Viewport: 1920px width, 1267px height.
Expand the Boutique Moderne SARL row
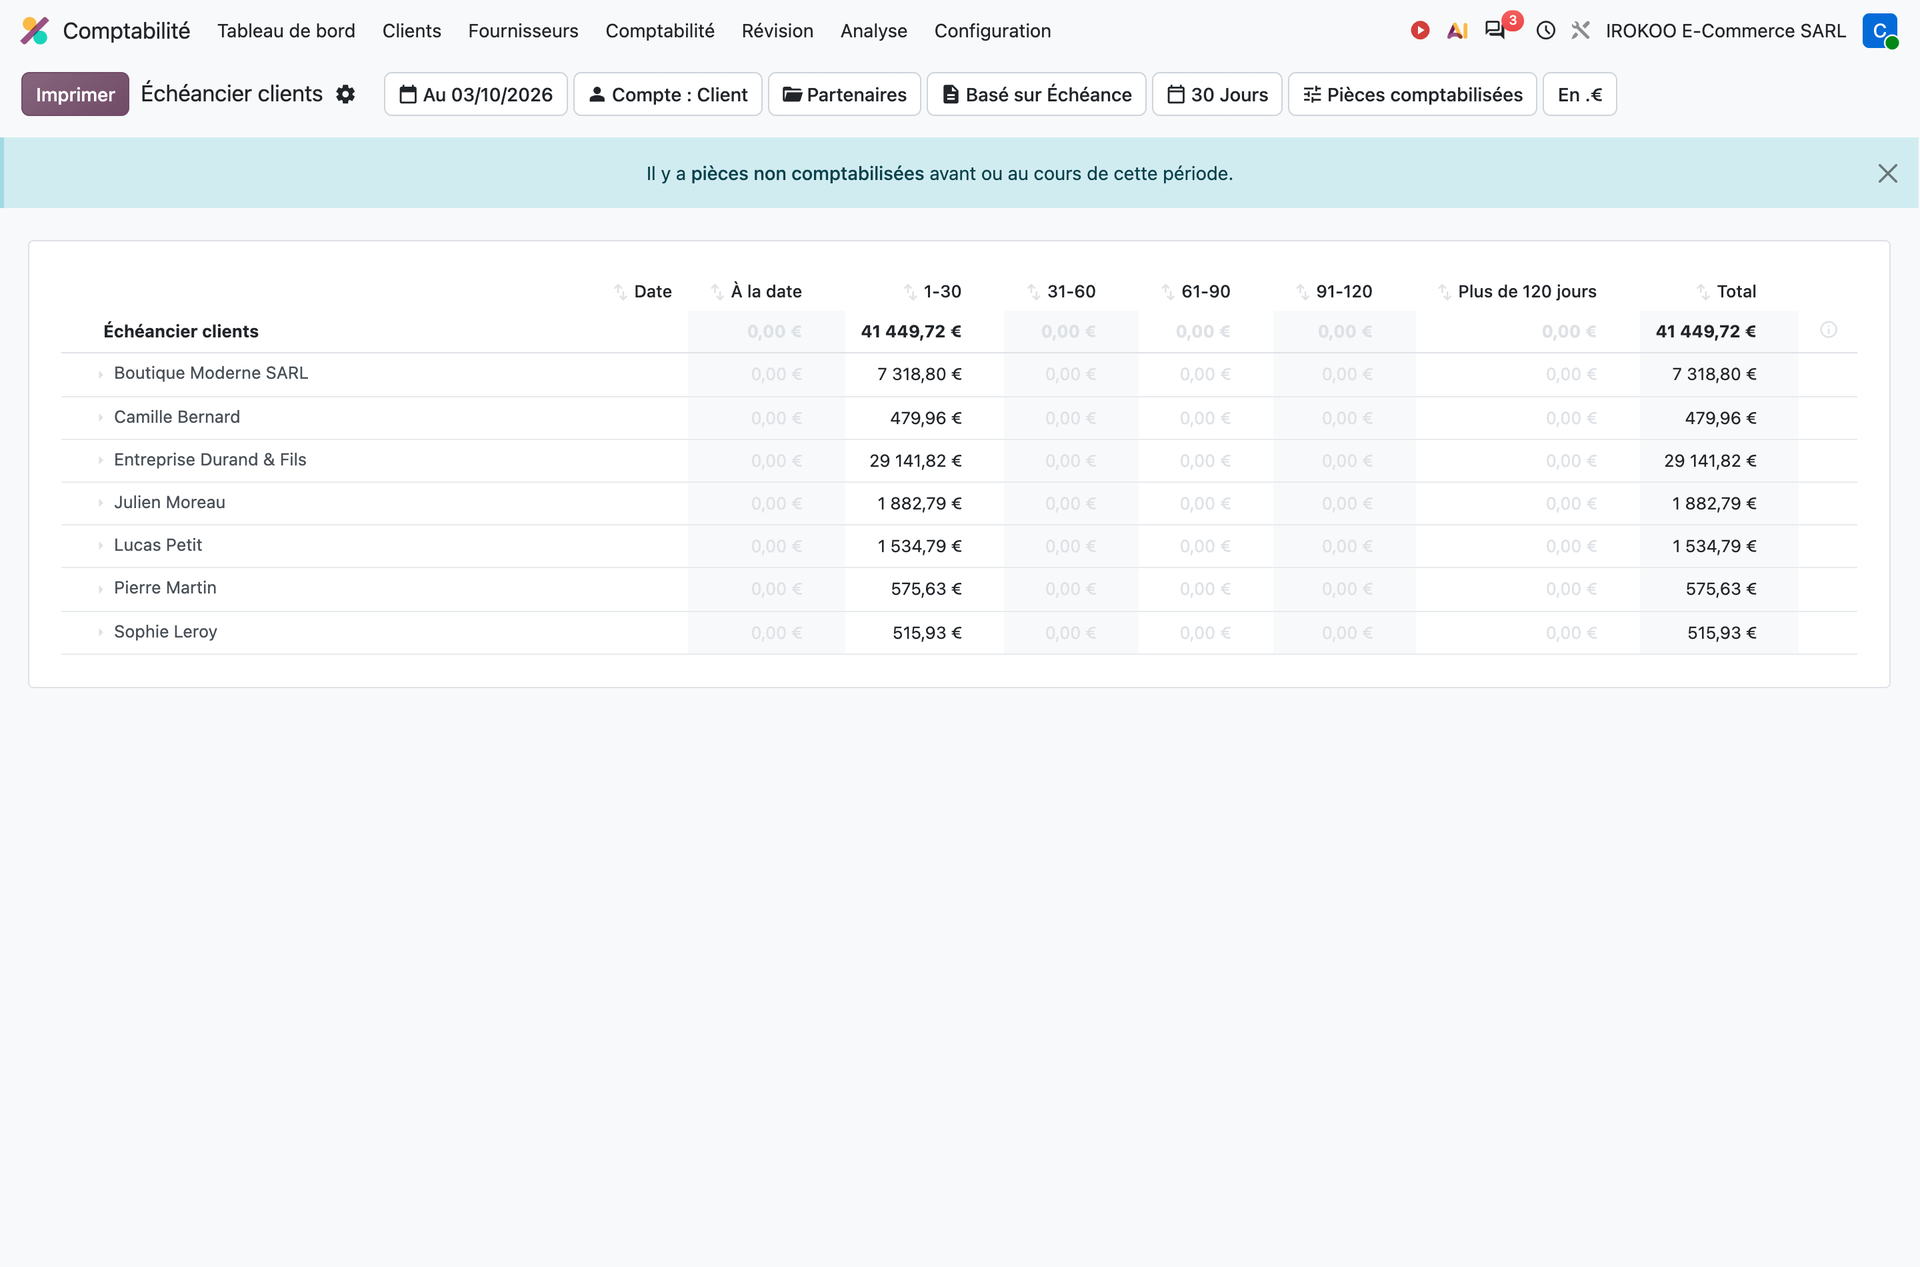(x=101, y=374)
